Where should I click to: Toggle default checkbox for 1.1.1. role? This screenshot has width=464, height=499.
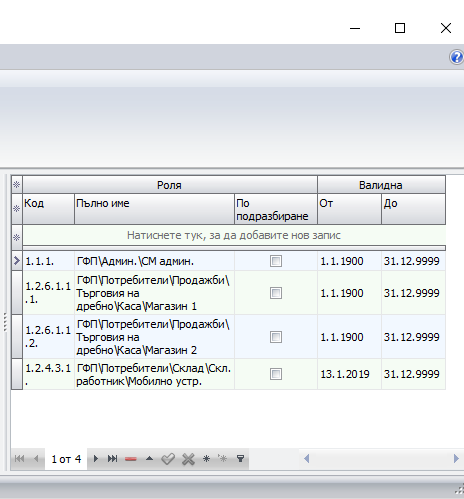(x=276, y=261)
